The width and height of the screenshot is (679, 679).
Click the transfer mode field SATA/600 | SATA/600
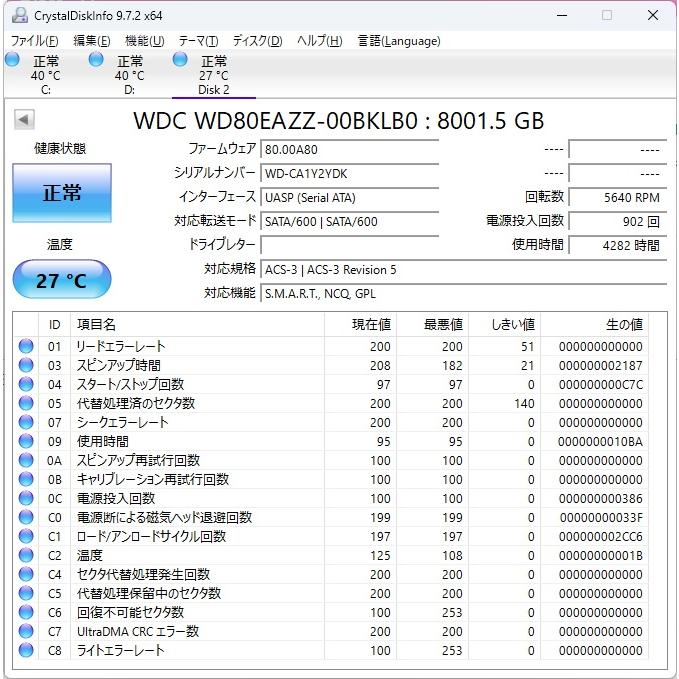pyautogui.click(x=349, y=222)
